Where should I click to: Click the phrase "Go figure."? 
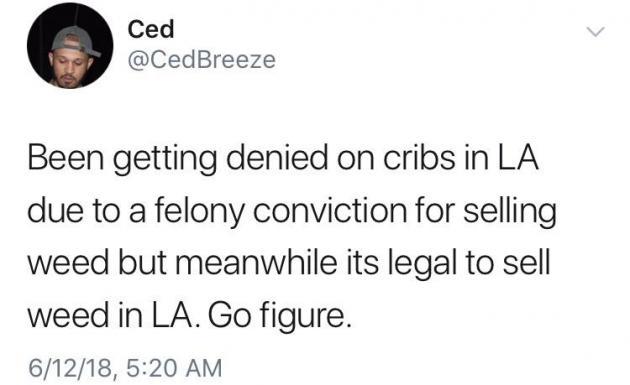click(x=280, y=317)
